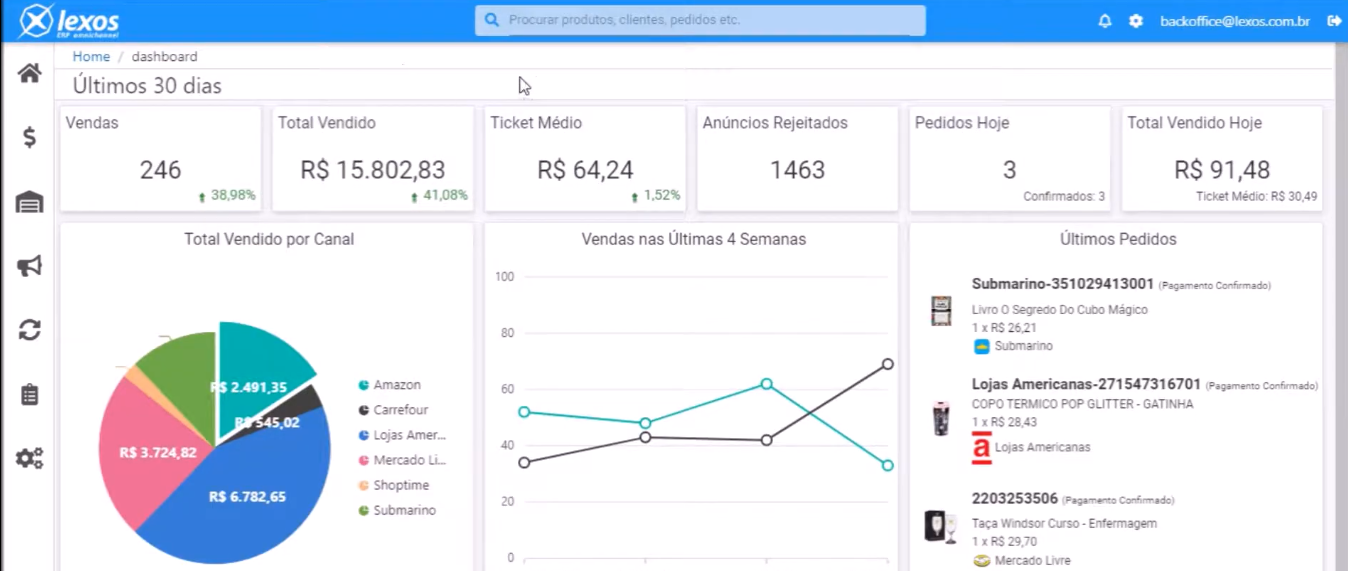Click the Home breadcrumb link
This screenshot has height=571, width=1348.
coord(91,57)
